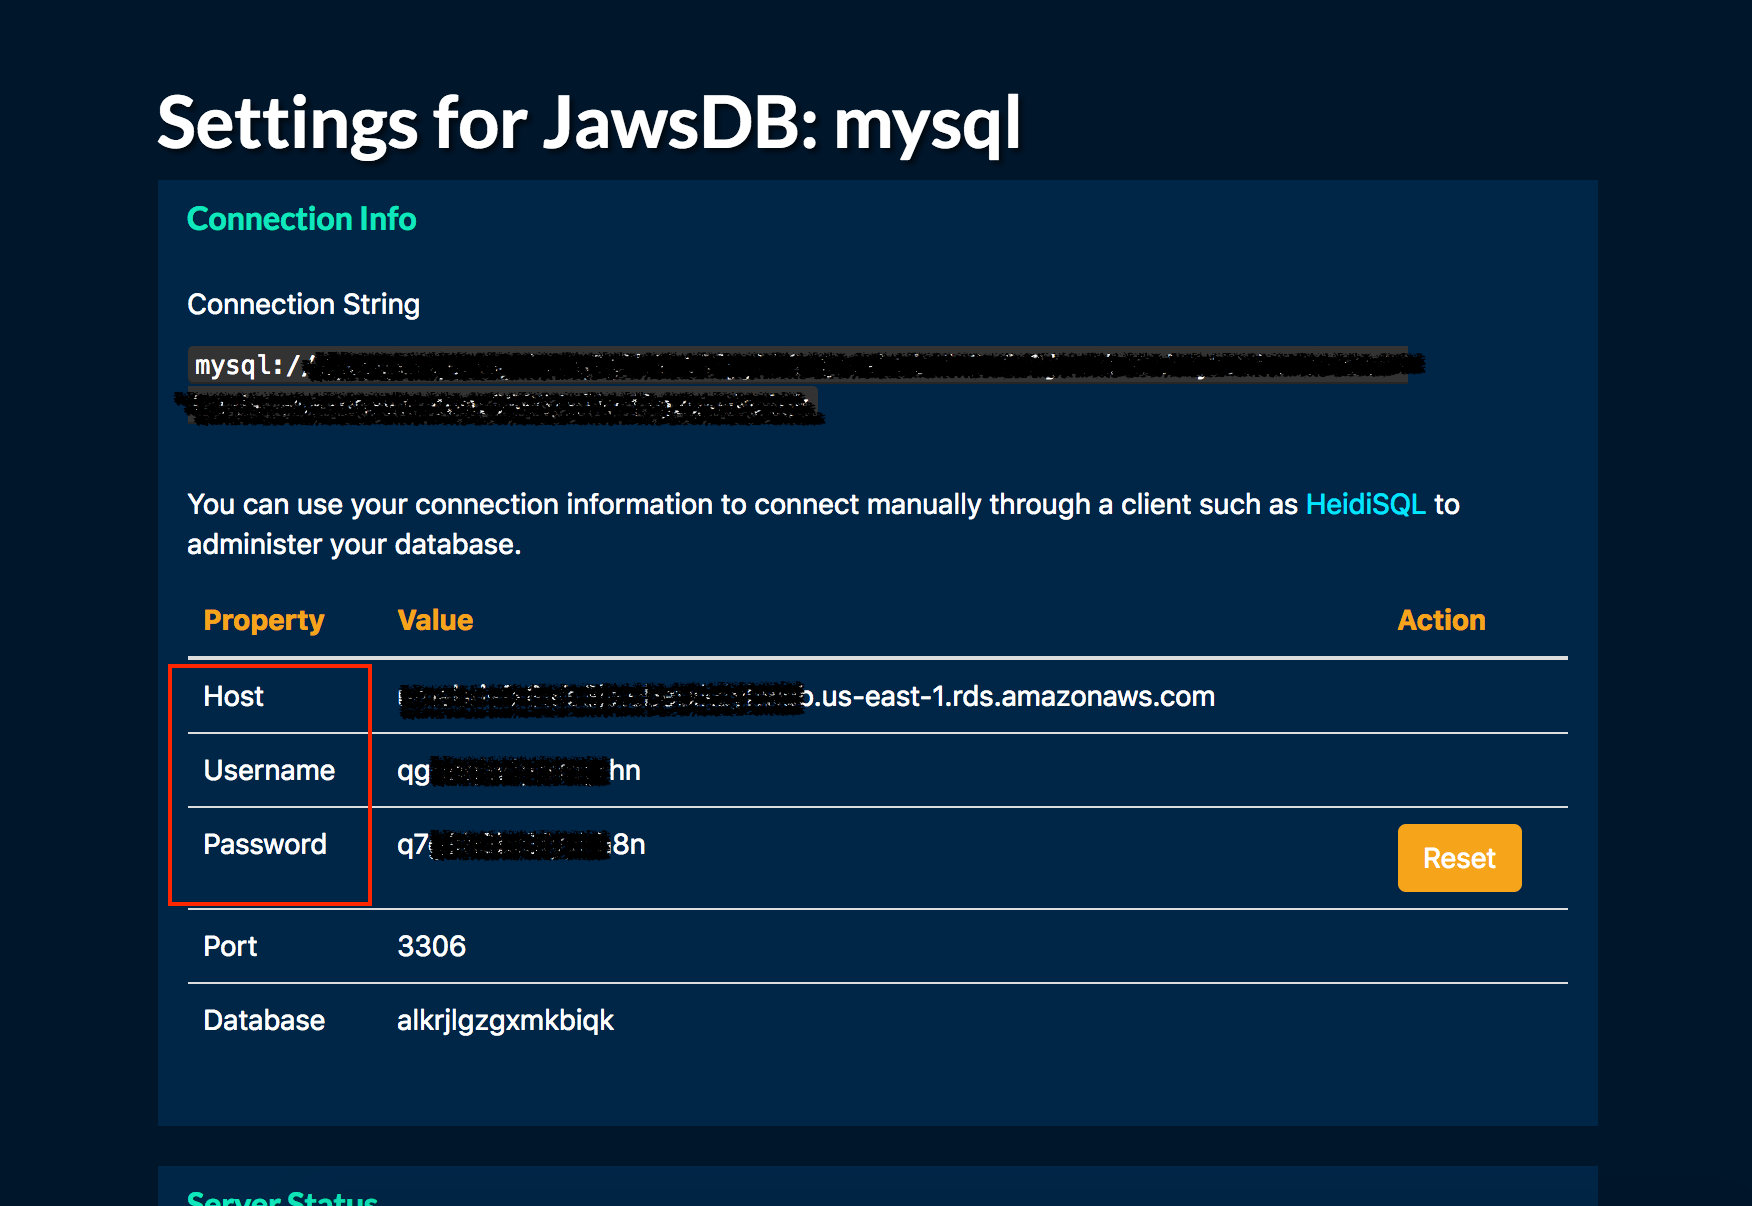The height and width of the screenshot is (1206, 1752).
Task: Click the Connection Info section heading
Action: pos(302,218)
